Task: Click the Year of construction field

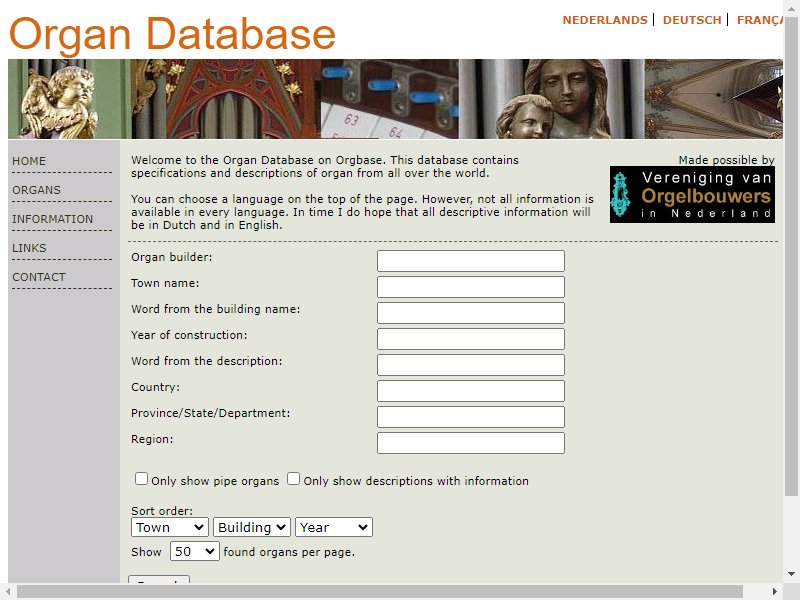Action: [x=470, y=339]
